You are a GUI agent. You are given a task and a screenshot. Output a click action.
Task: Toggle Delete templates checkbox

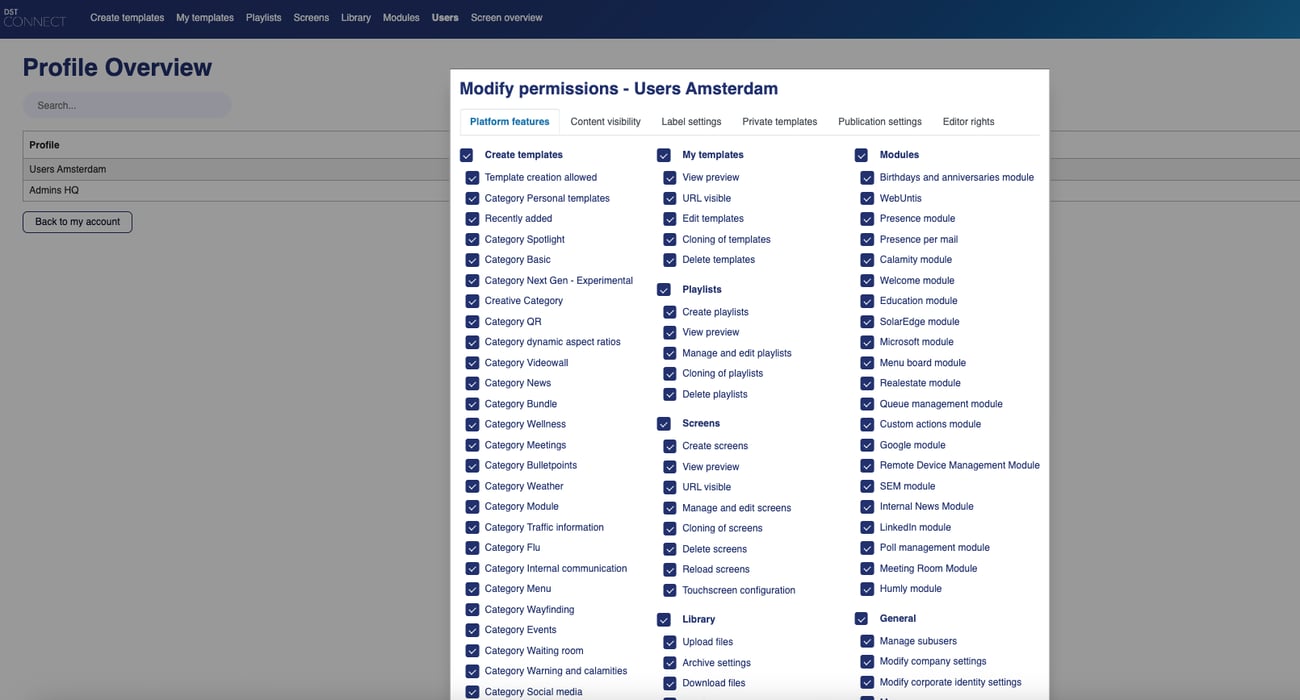[x=670, y=259]
